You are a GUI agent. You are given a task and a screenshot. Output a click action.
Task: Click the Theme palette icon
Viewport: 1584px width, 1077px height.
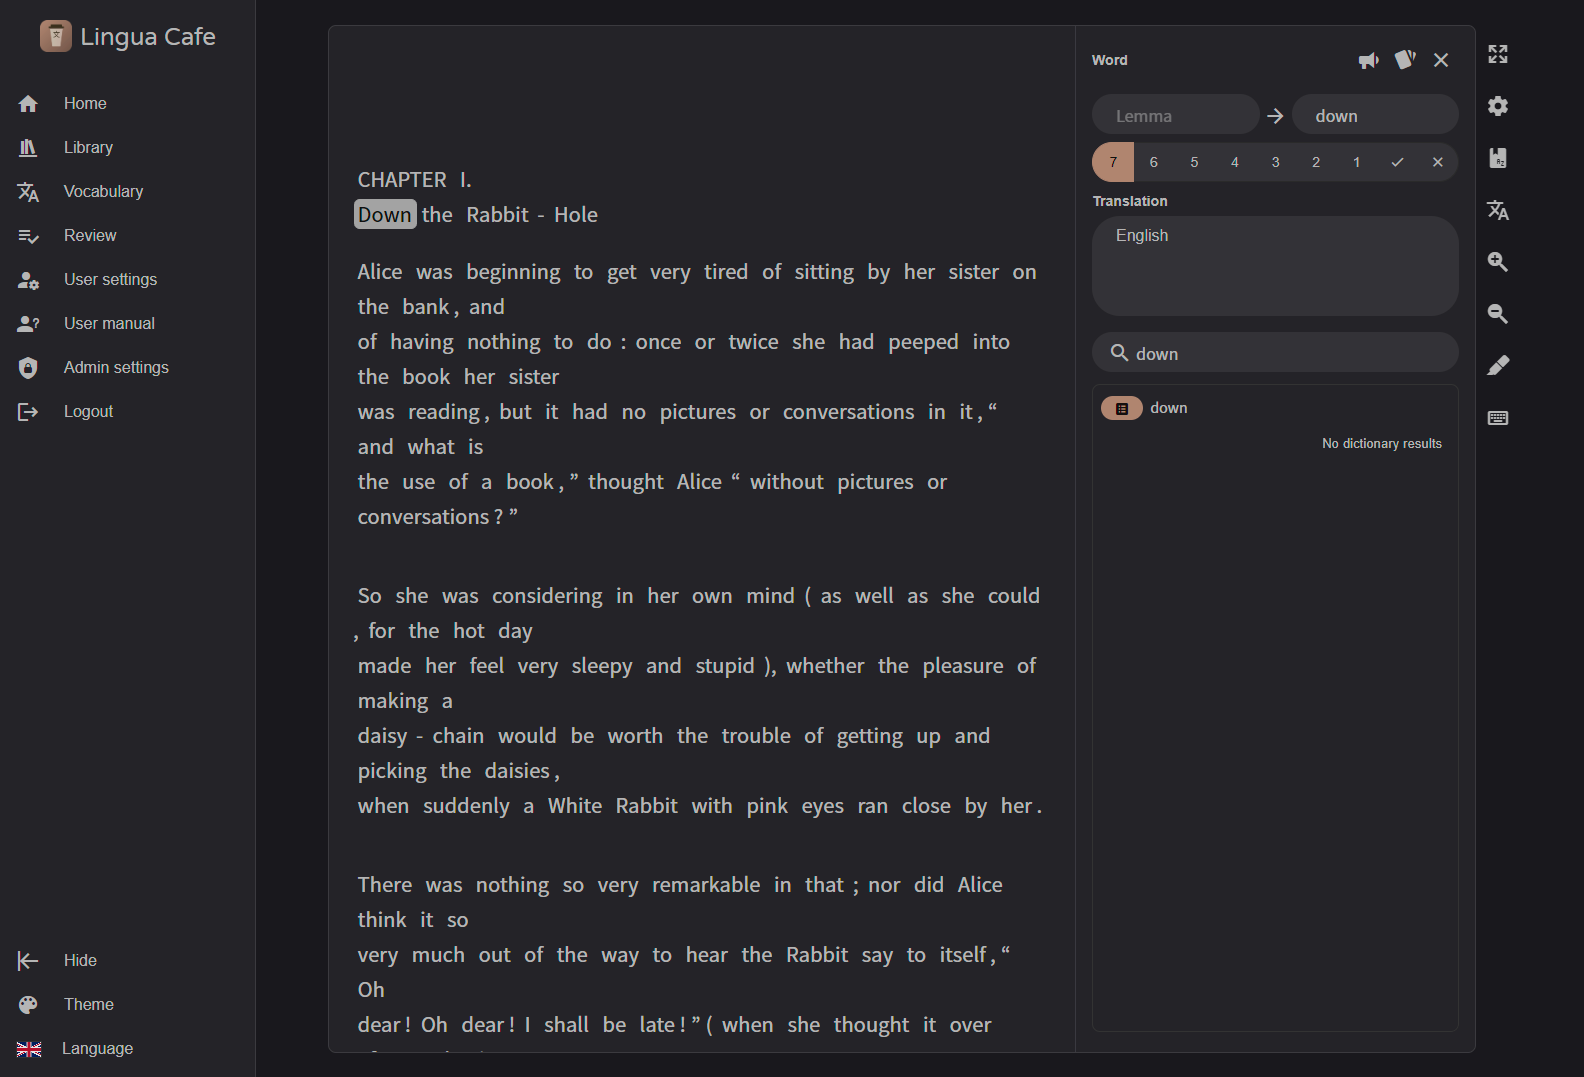click(28, 1004)
